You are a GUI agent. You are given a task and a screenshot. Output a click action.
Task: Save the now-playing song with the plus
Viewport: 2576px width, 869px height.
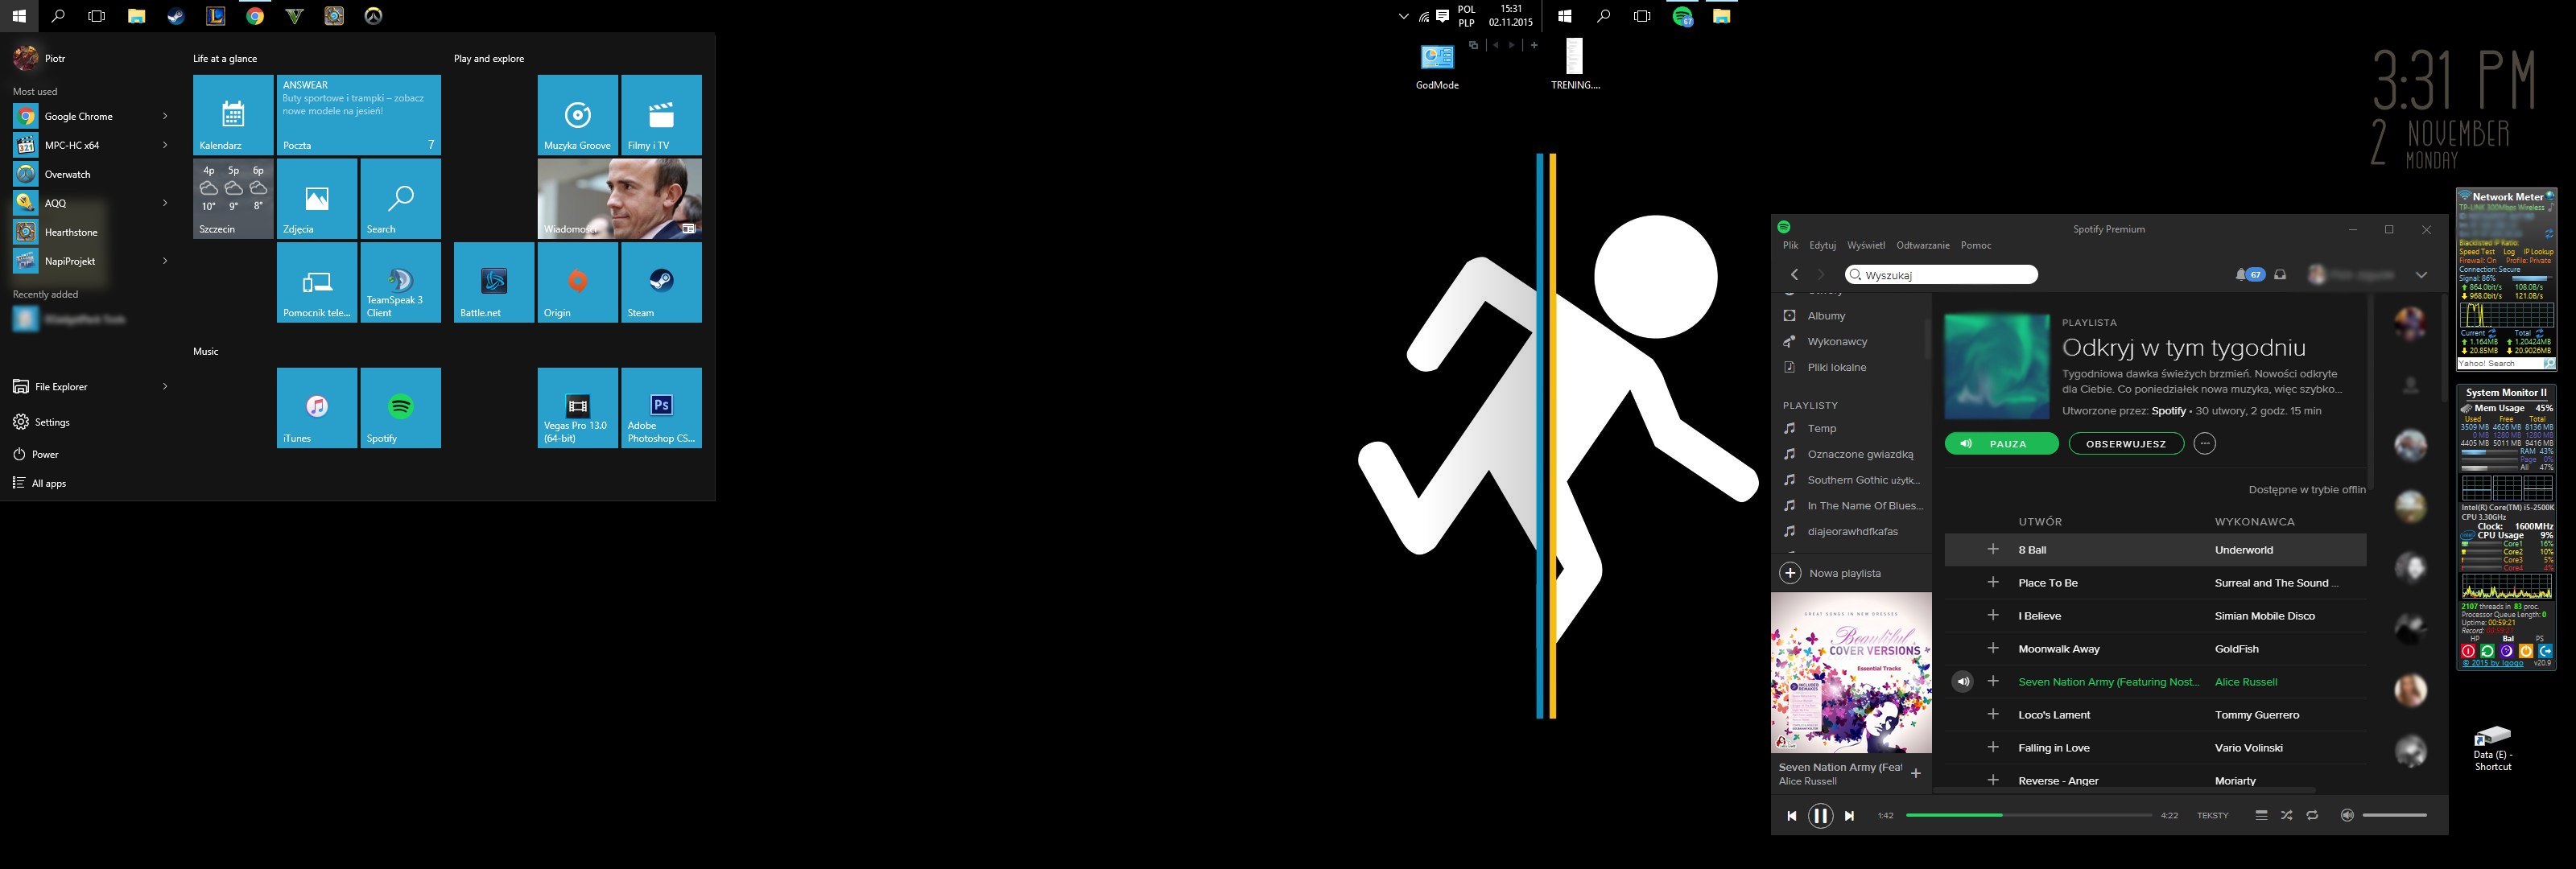click(x=1915, y=773)
